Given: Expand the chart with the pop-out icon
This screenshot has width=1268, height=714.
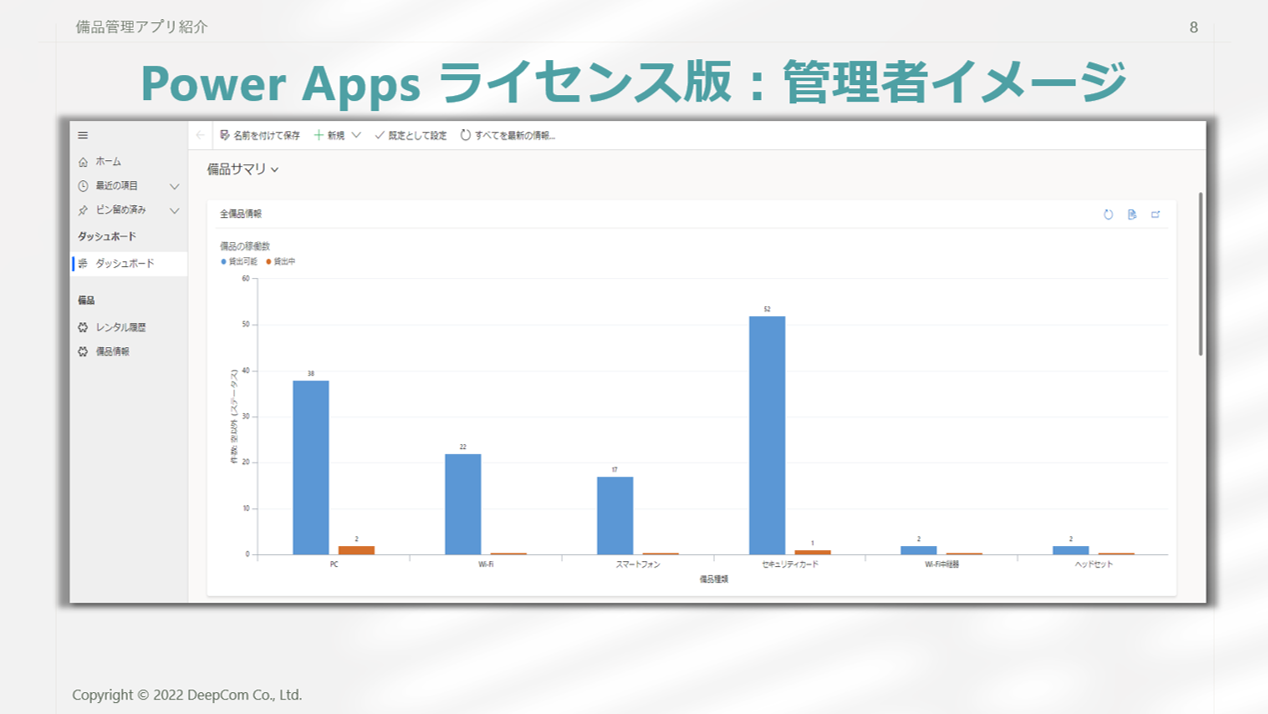Looking at the screenshot, I should click(1156, 215).
